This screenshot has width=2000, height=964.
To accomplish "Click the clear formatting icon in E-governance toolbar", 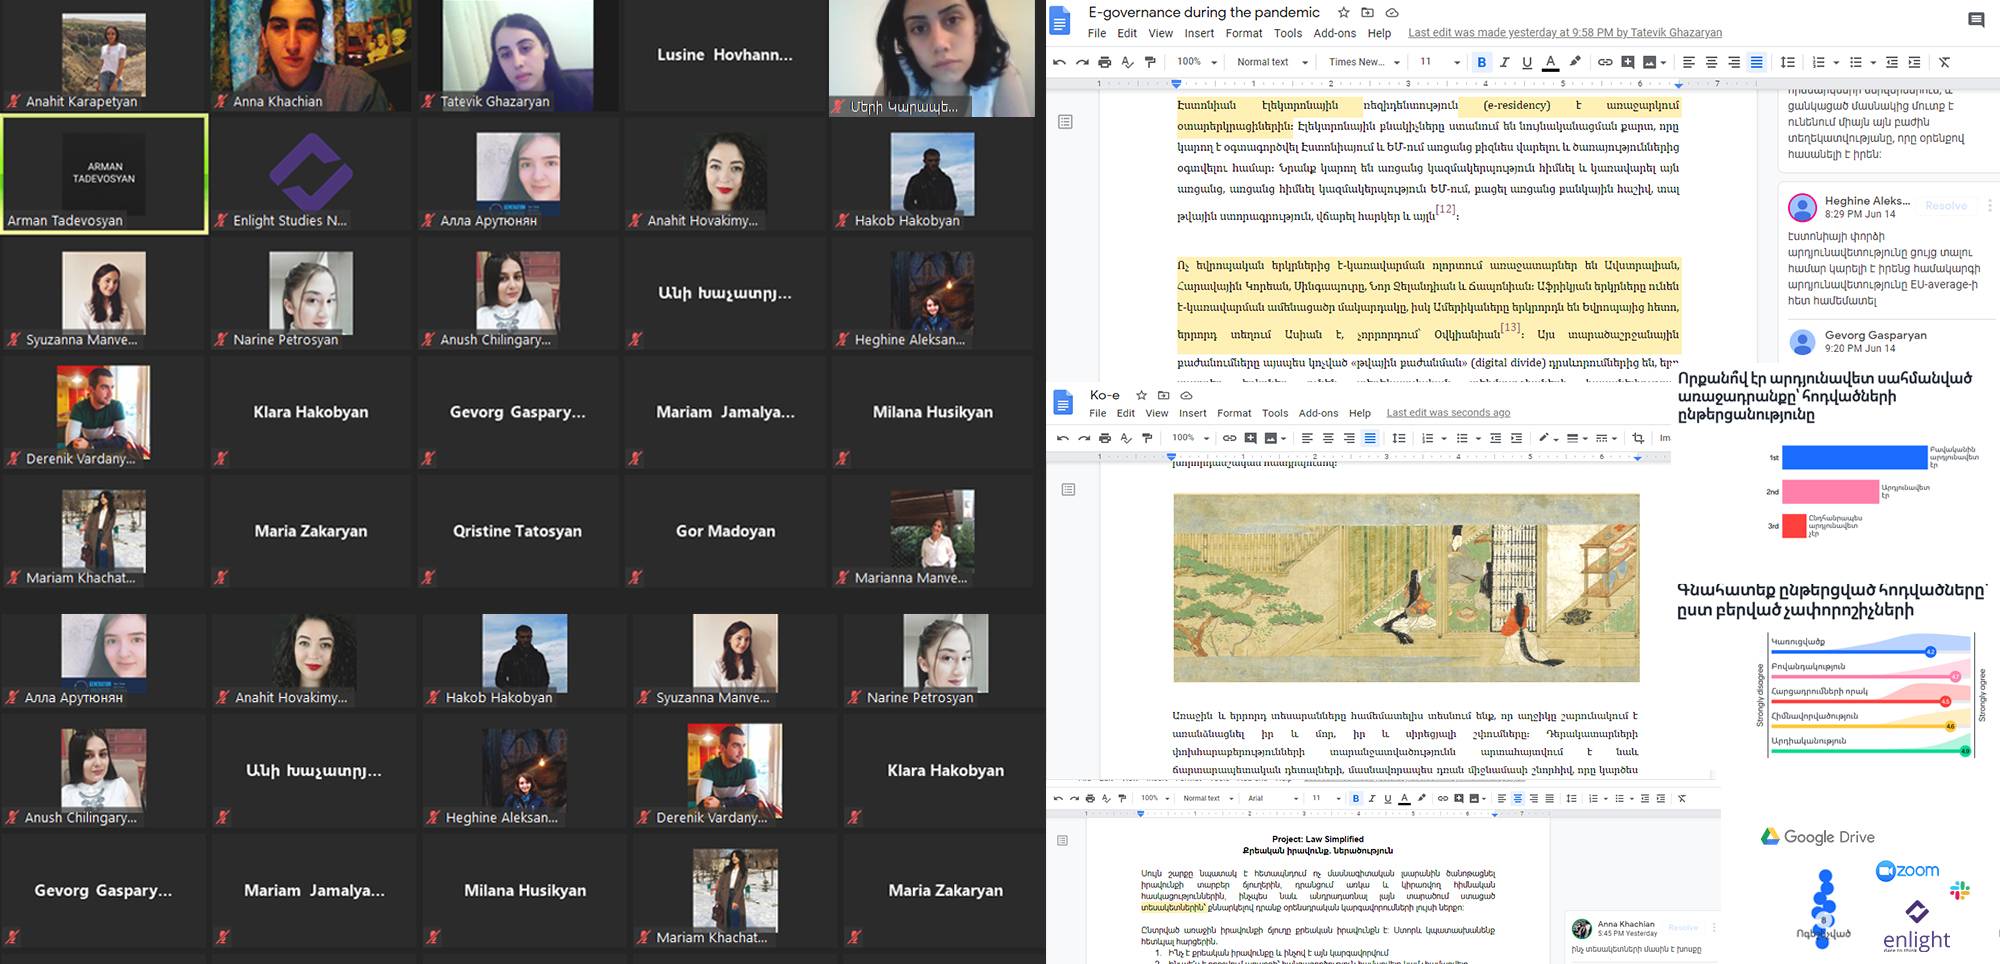I will pos(1945,62).
